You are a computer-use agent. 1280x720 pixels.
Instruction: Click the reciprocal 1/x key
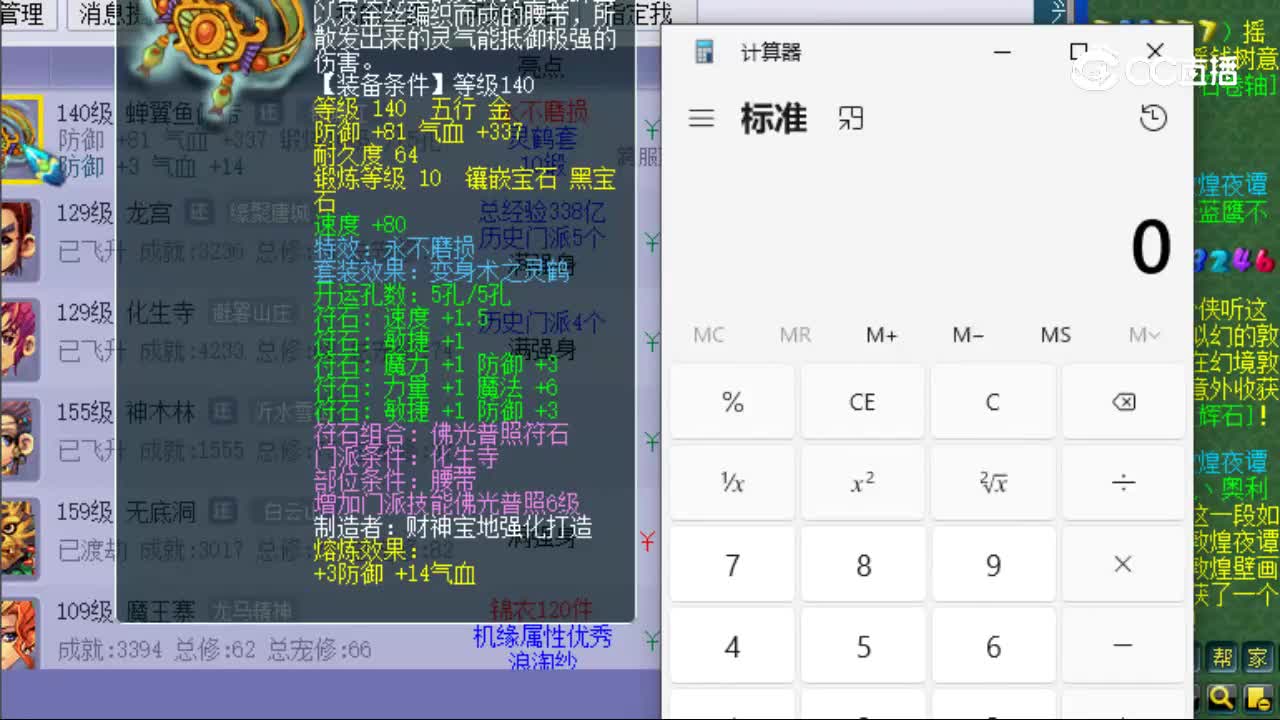tap(732, 484)
